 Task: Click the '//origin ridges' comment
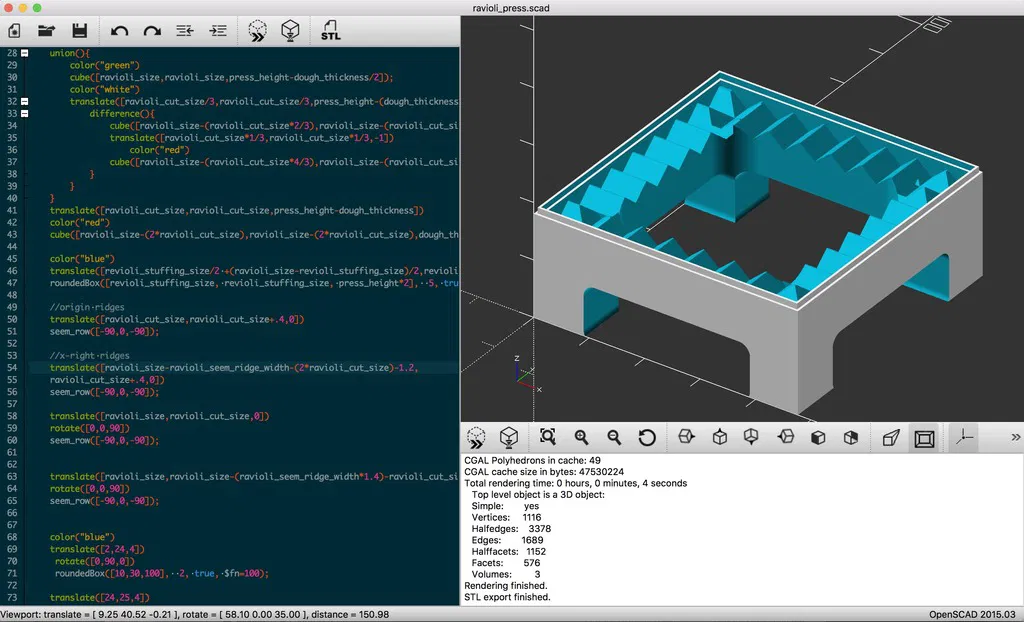(x=87, y=307)
